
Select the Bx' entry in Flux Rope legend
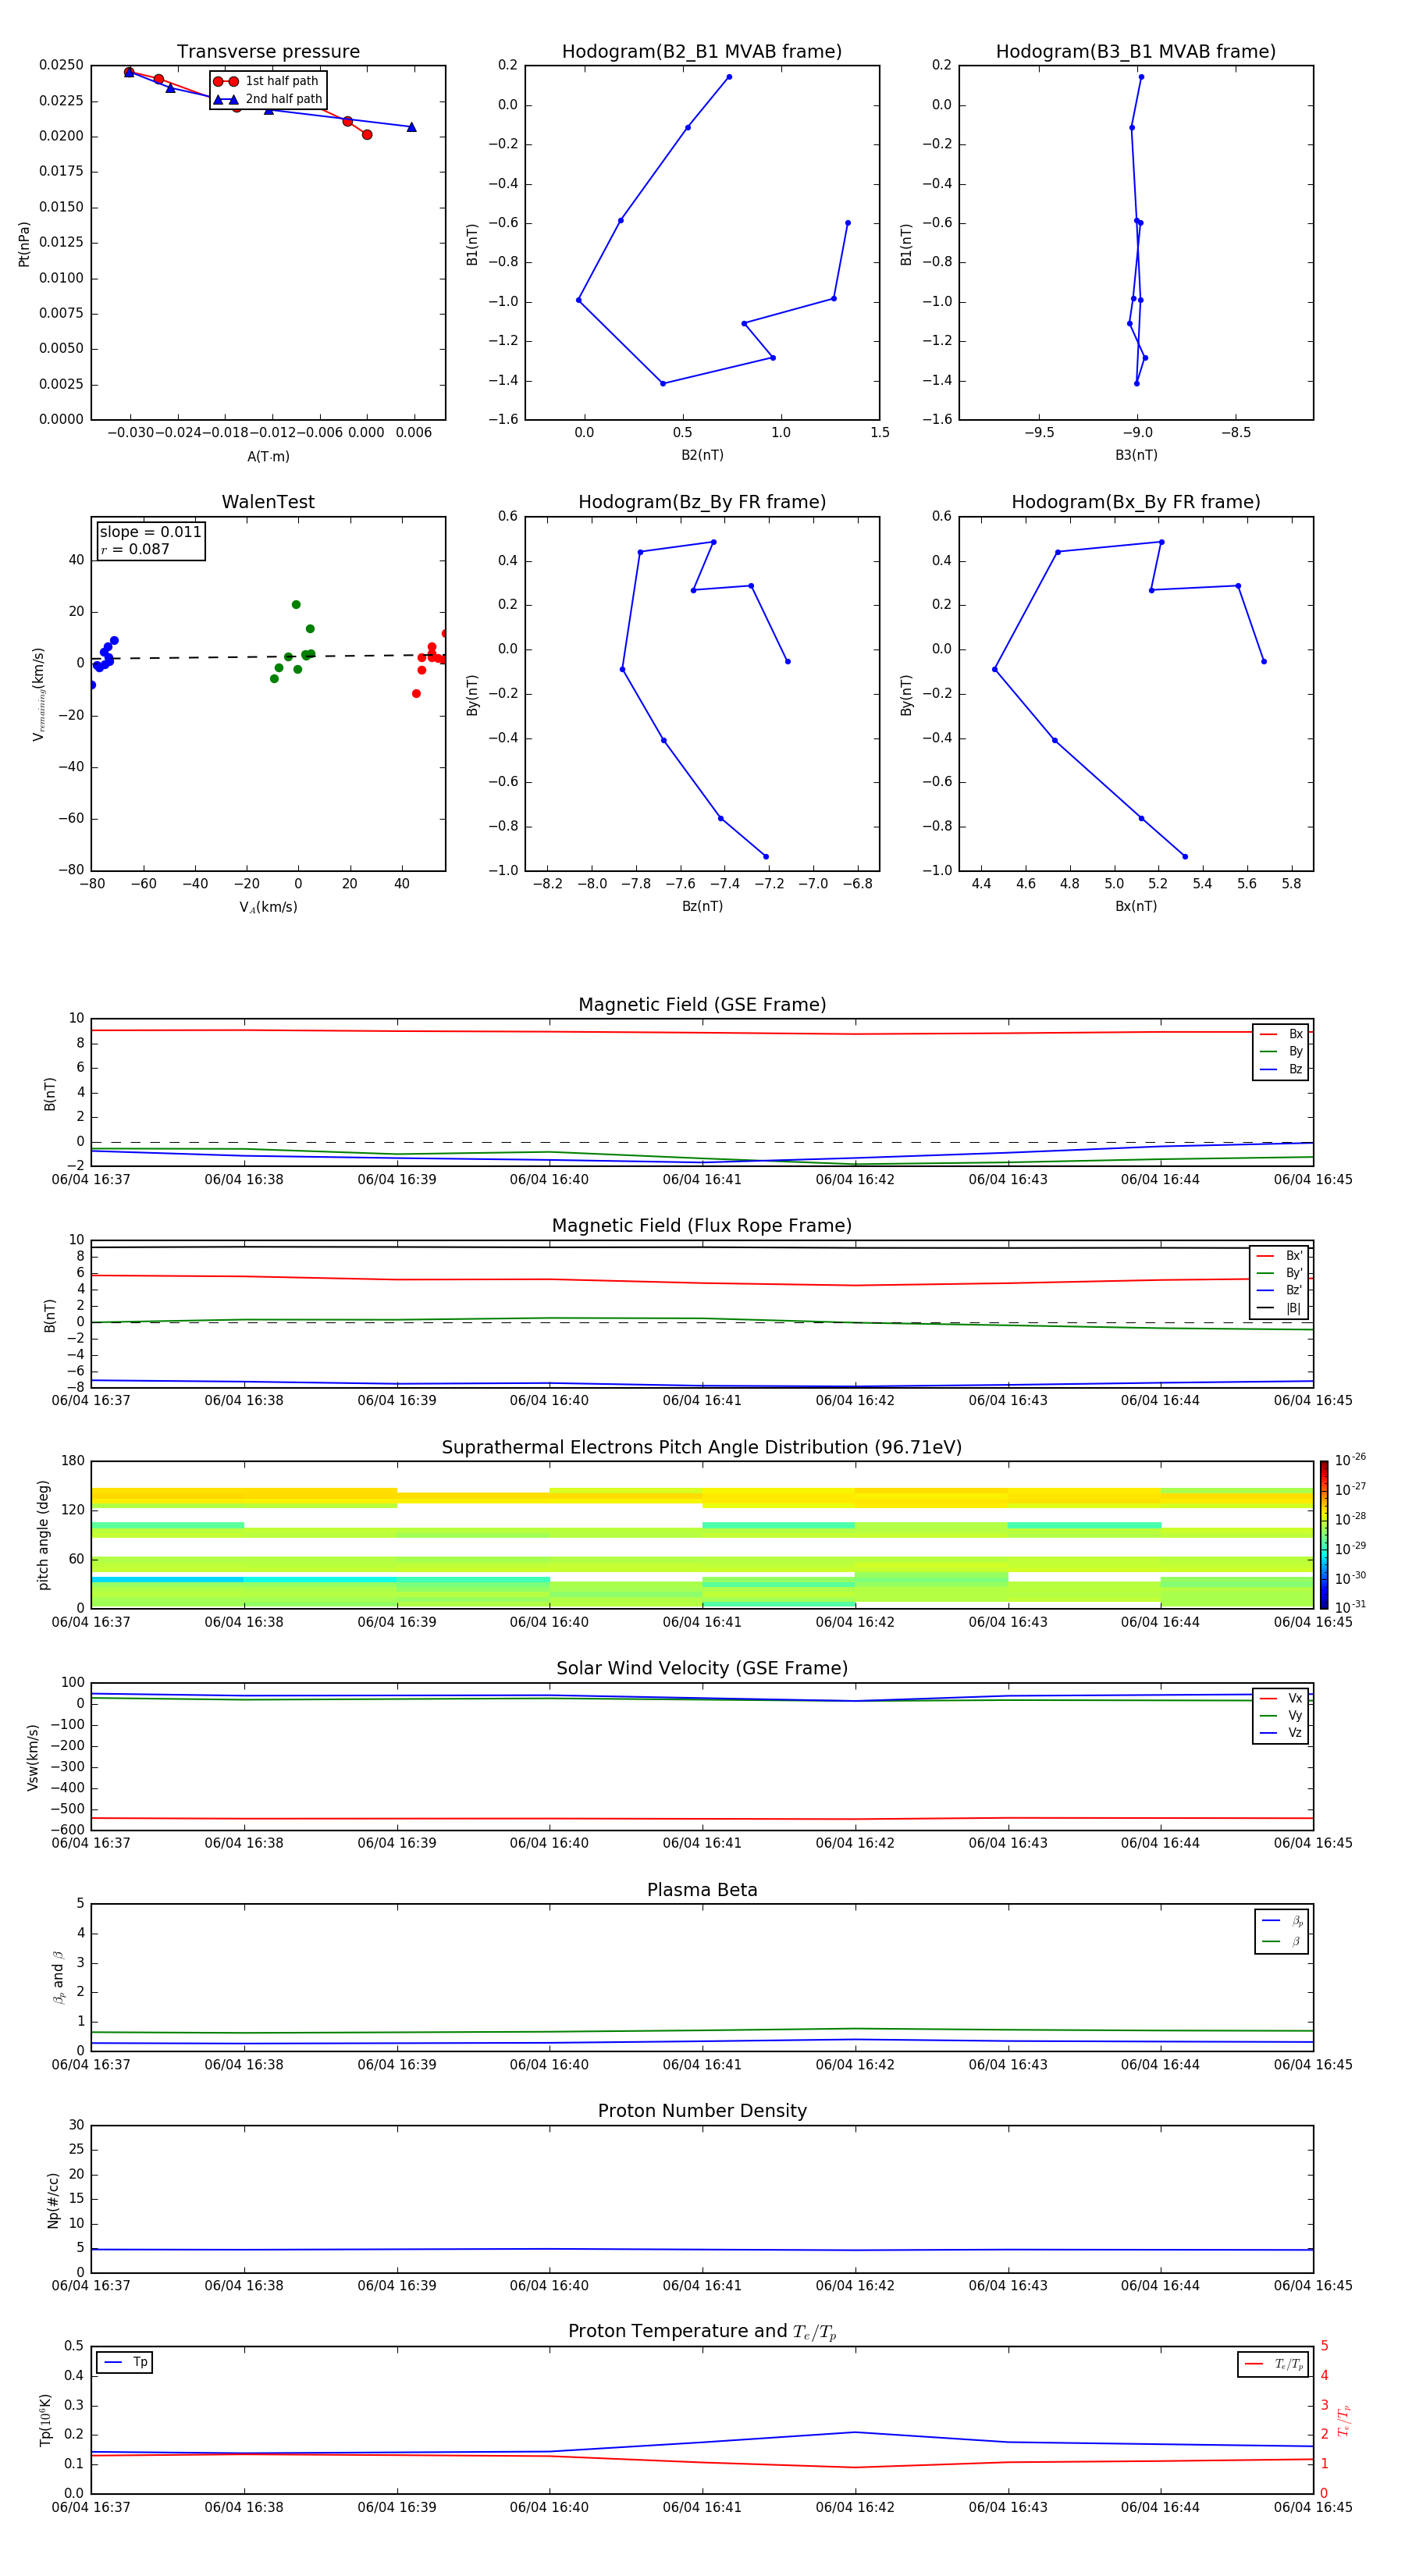click(x=1280, y=1256)
